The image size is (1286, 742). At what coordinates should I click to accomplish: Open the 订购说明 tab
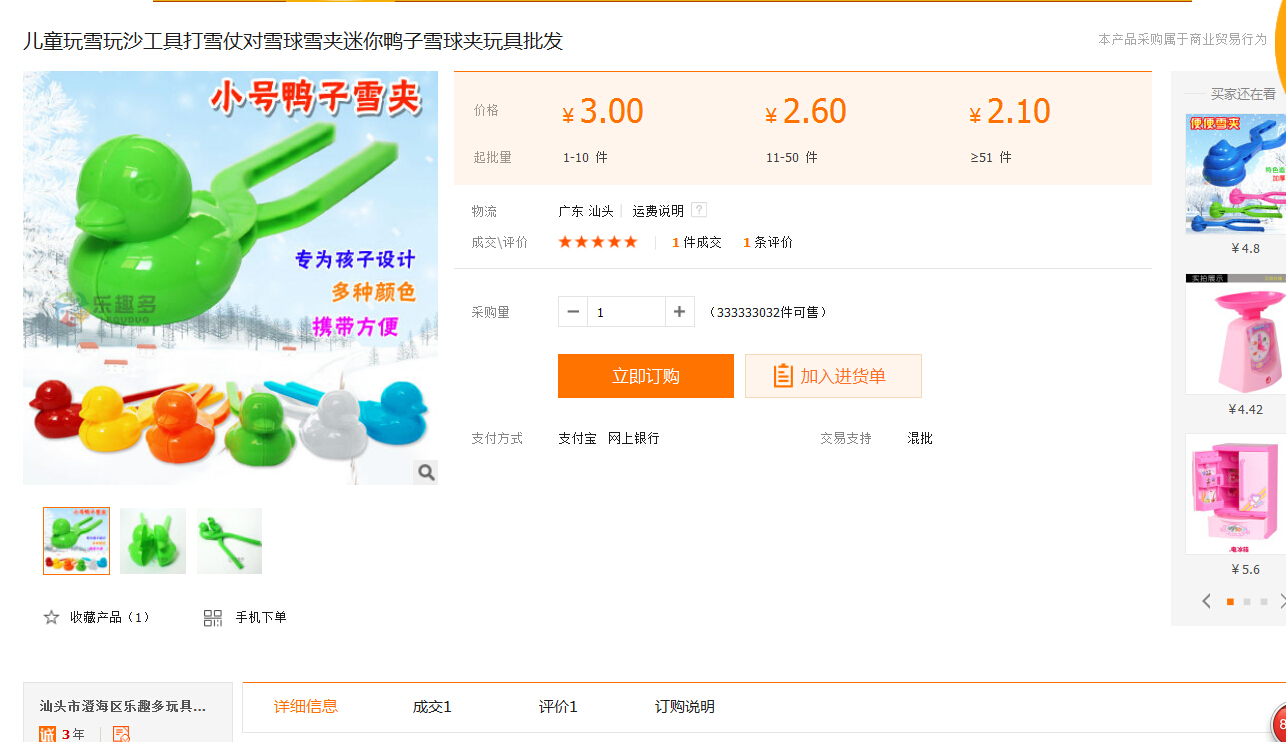point(684,707)
